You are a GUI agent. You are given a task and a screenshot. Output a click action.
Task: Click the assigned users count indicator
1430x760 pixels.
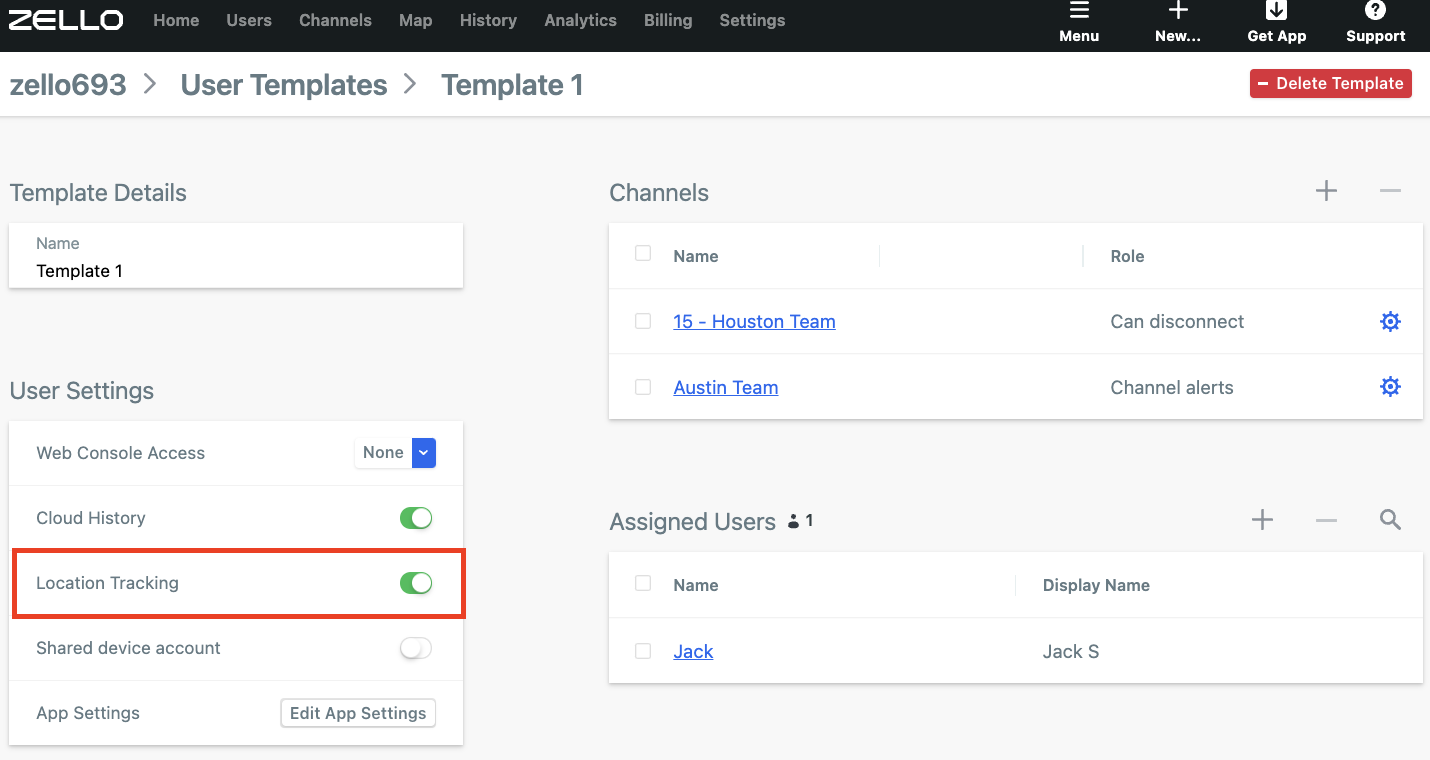click(801, 521)
